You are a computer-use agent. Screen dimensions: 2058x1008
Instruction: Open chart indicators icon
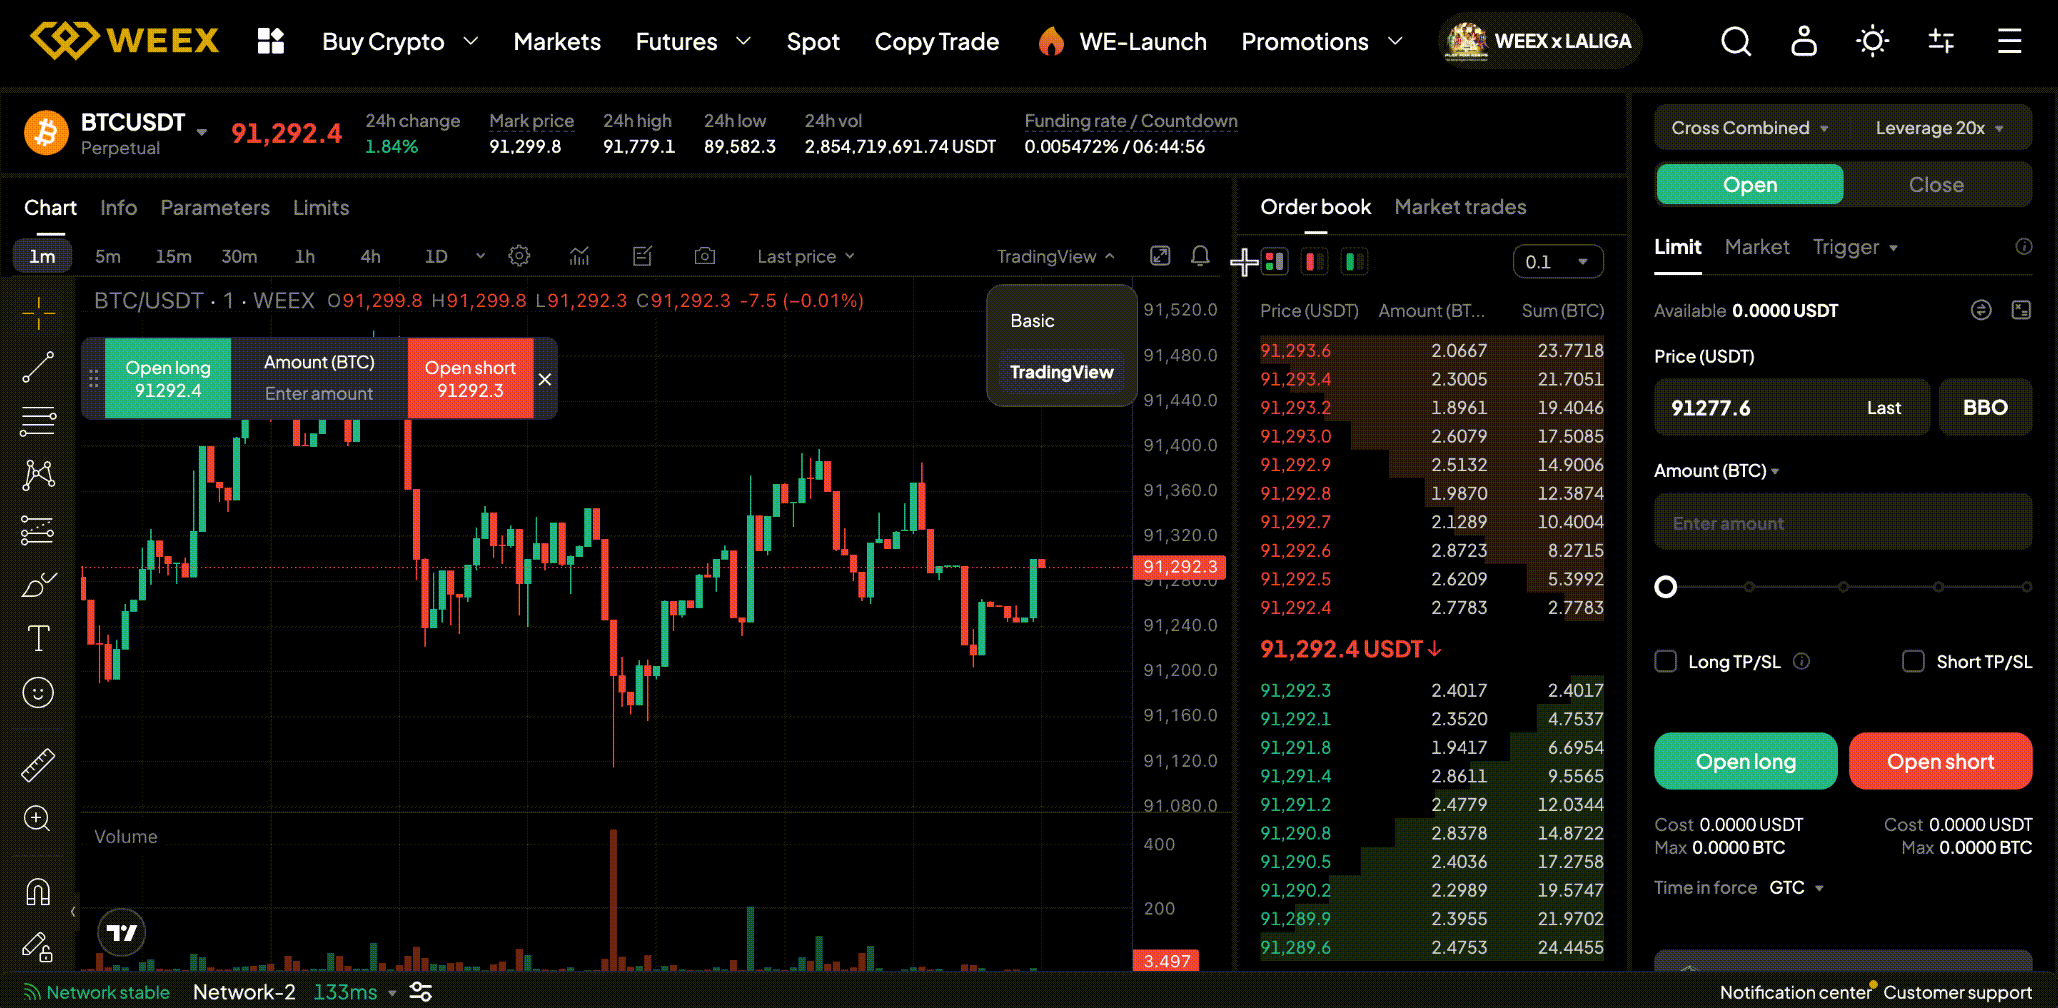tap(579, 256)
